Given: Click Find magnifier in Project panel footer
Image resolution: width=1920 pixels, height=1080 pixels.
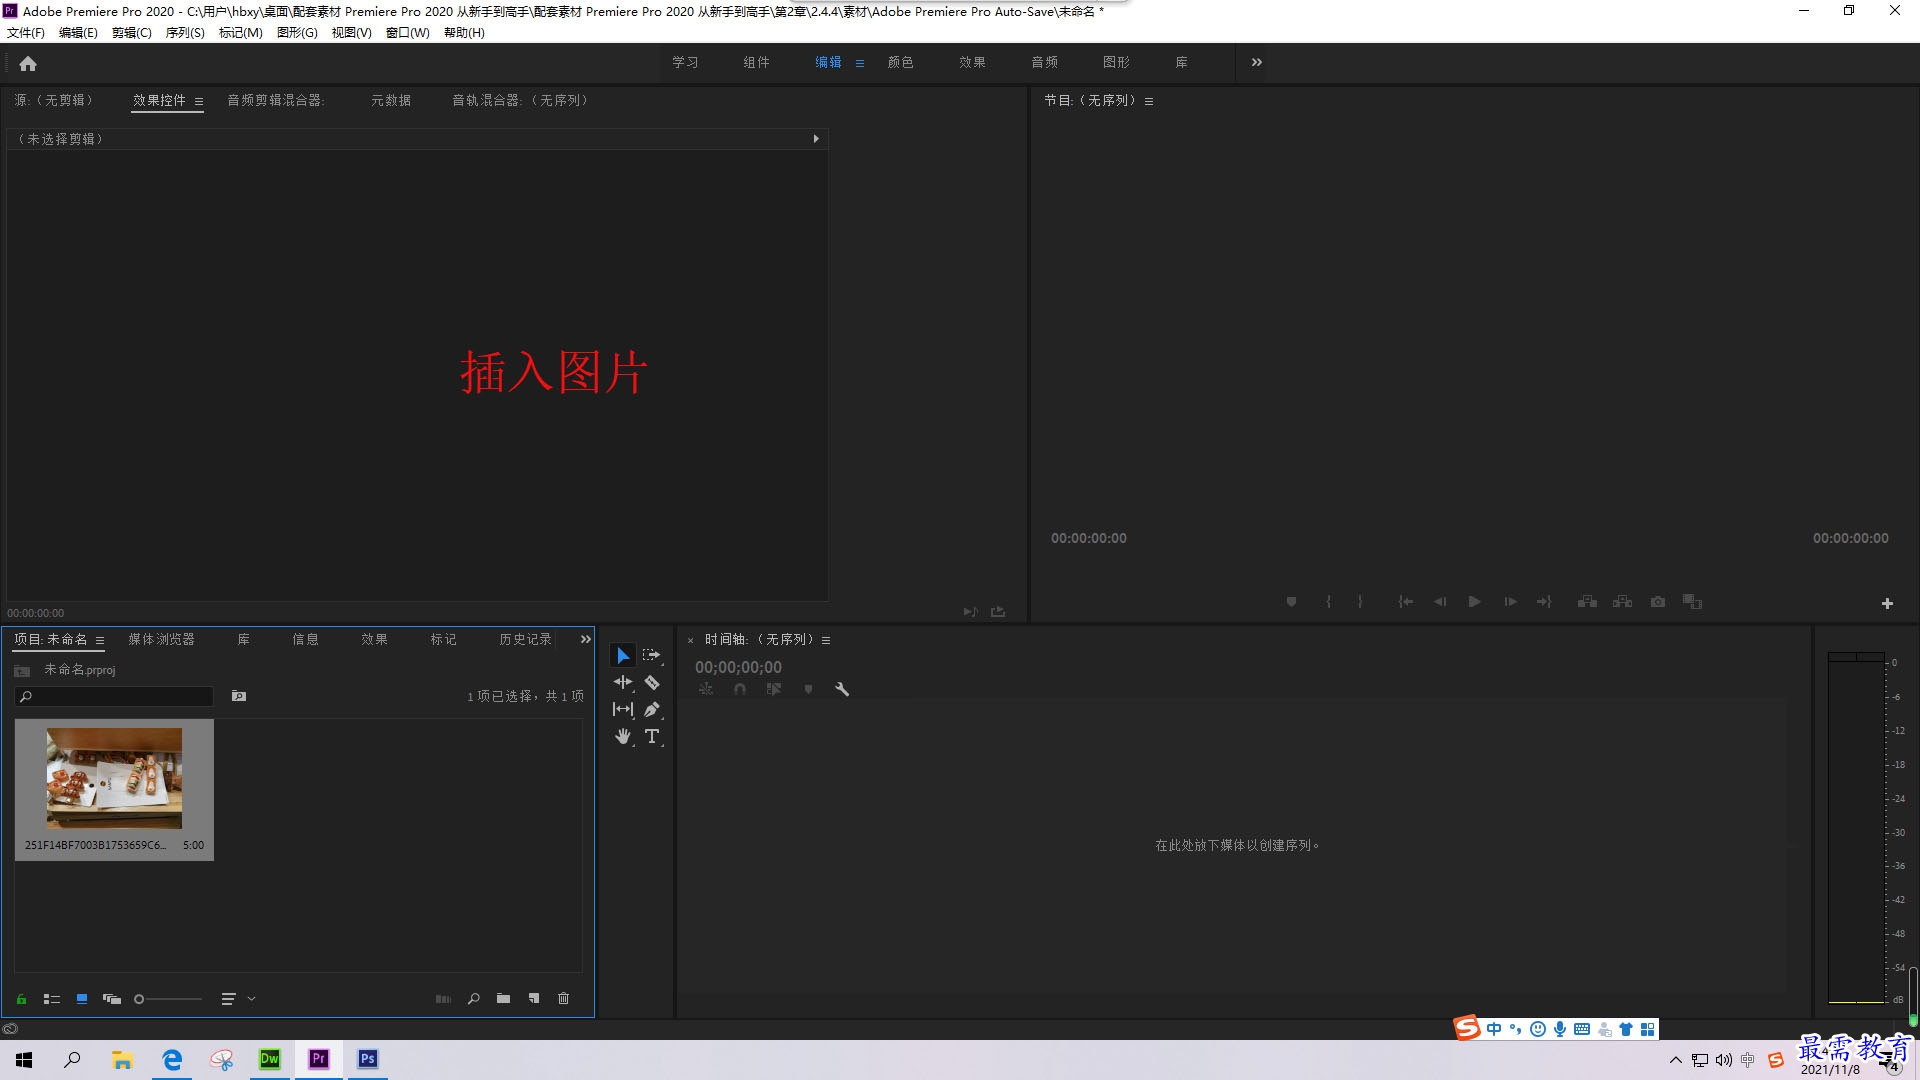Looking at the screenshot, I should tap(473, 998).
